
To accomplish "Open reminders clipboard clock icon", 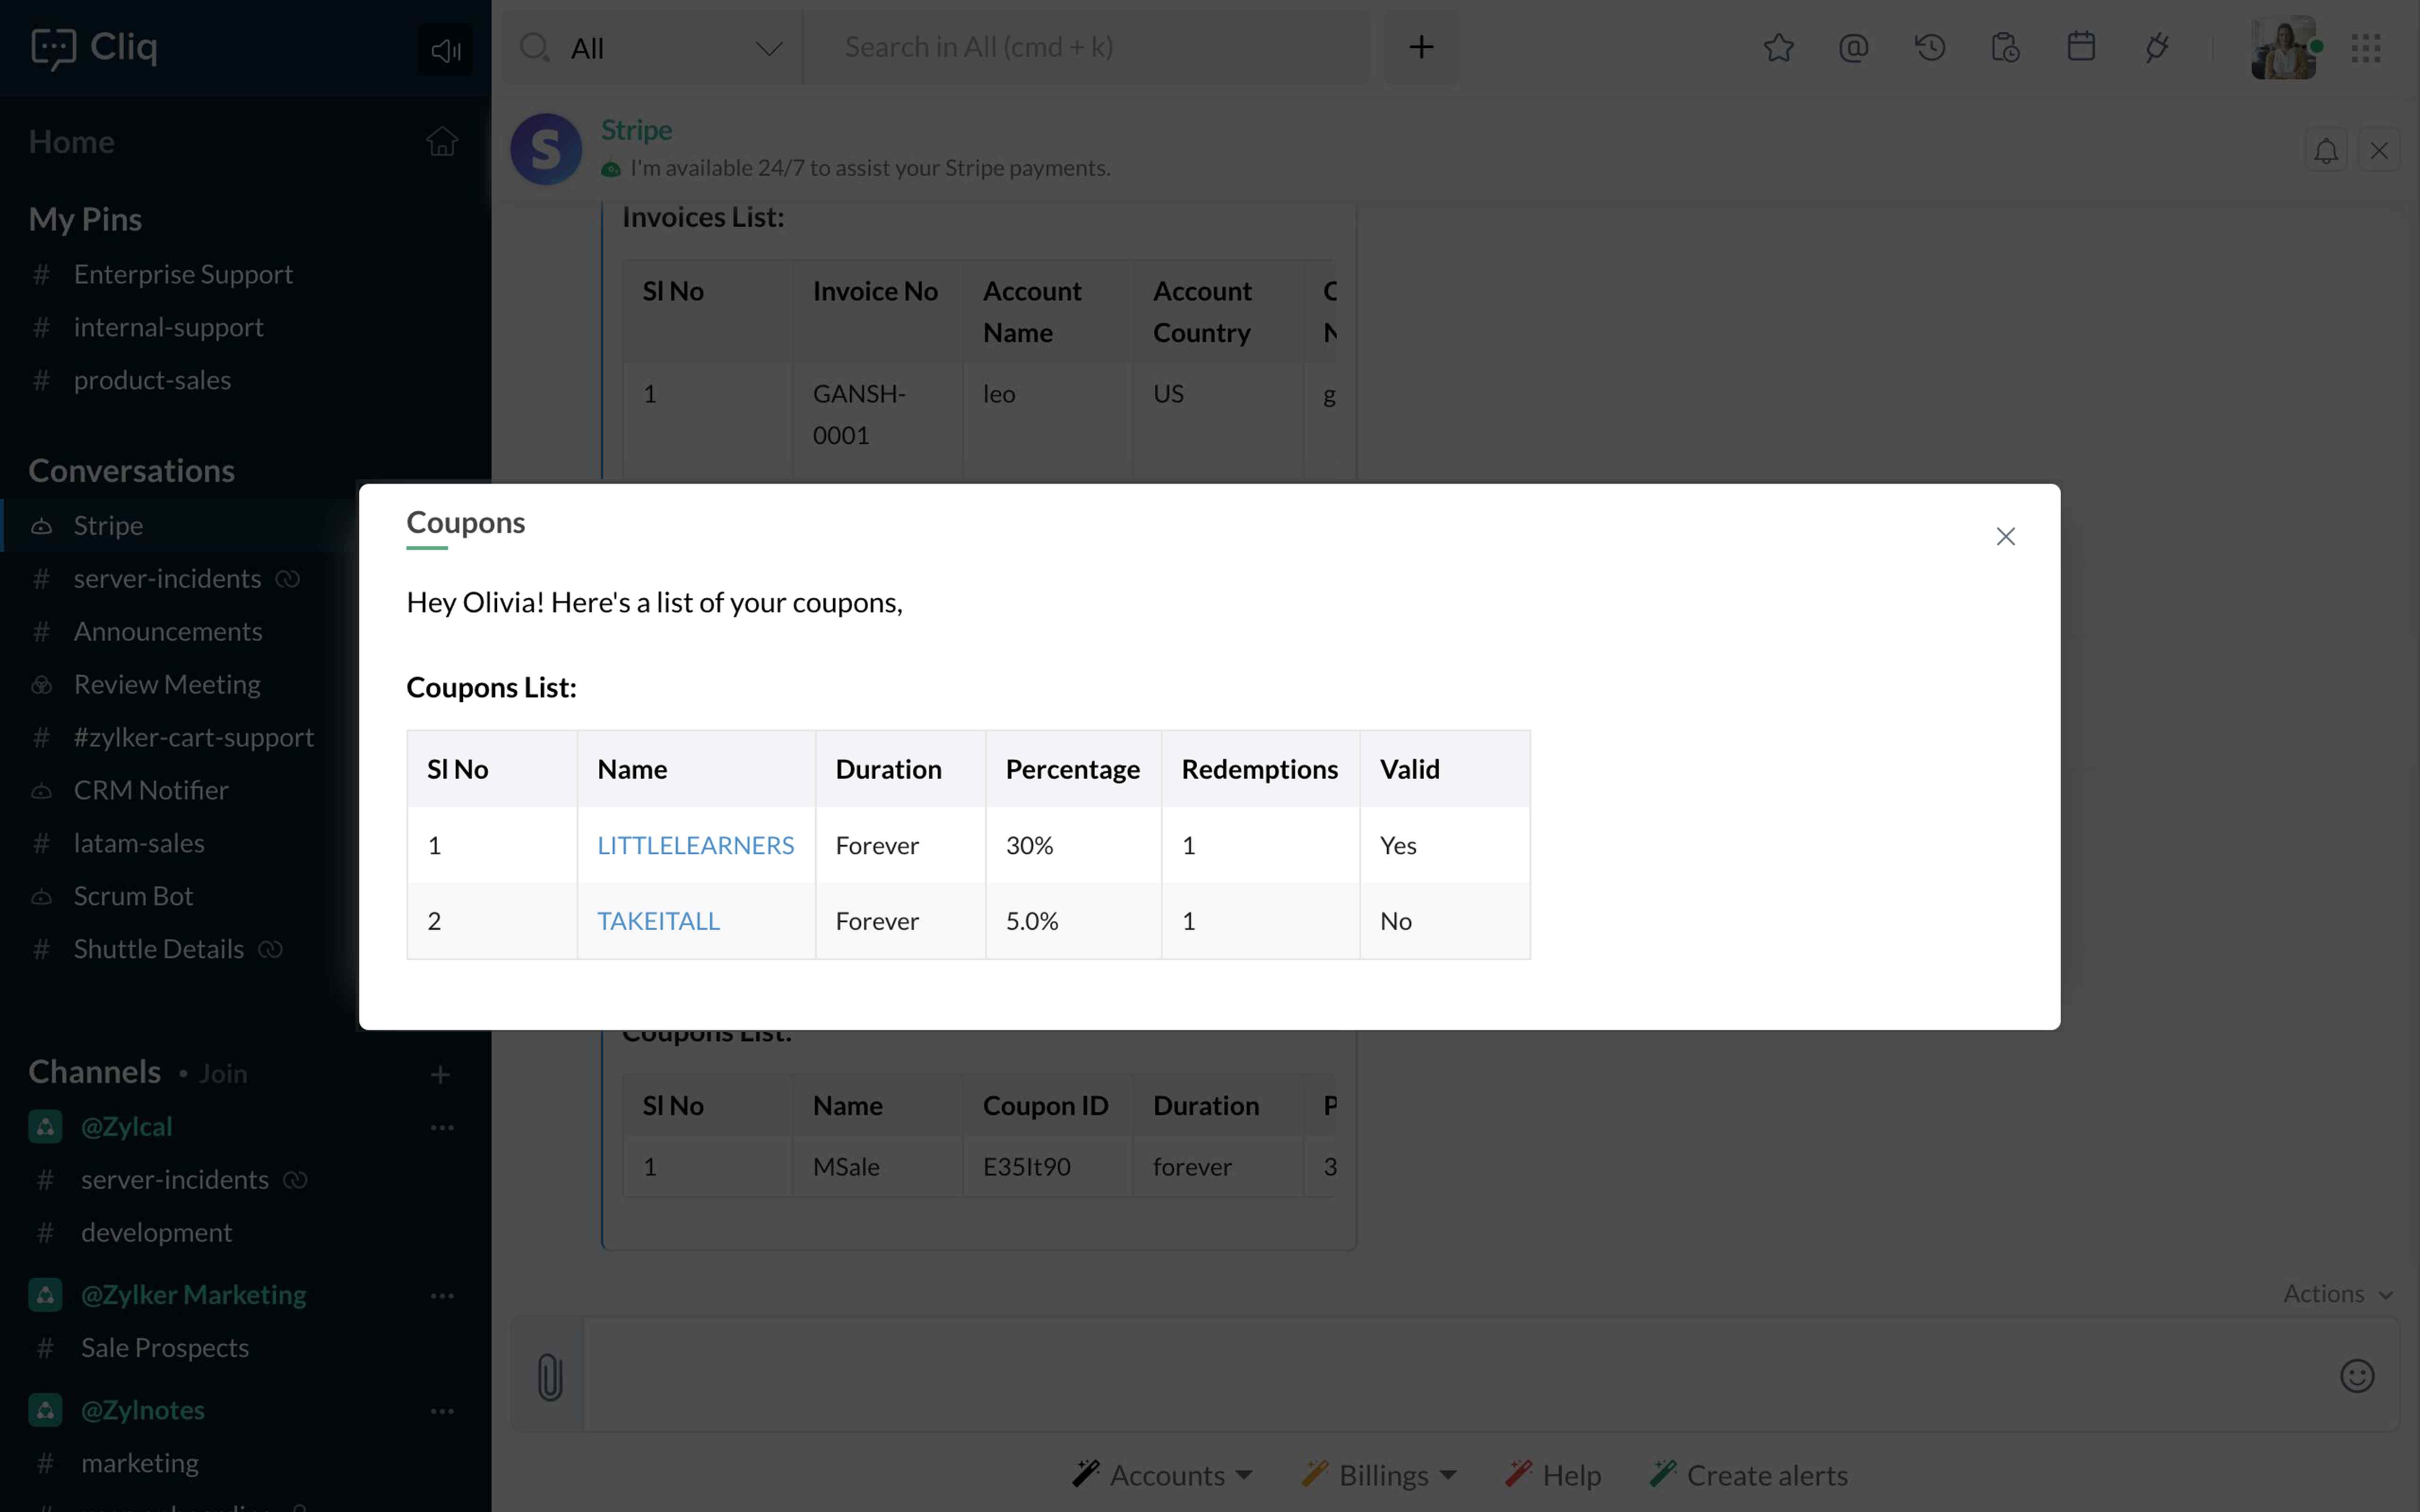I will pos(2005,47).
